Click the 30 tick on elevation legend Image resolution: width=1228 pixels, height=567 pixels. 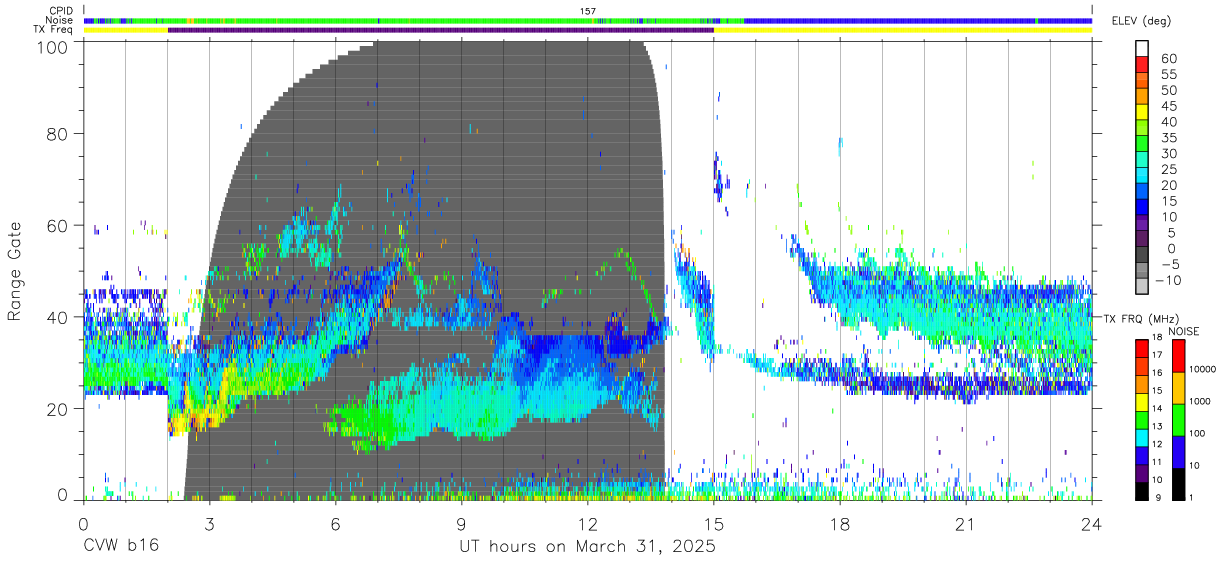tap(1168, 153)
